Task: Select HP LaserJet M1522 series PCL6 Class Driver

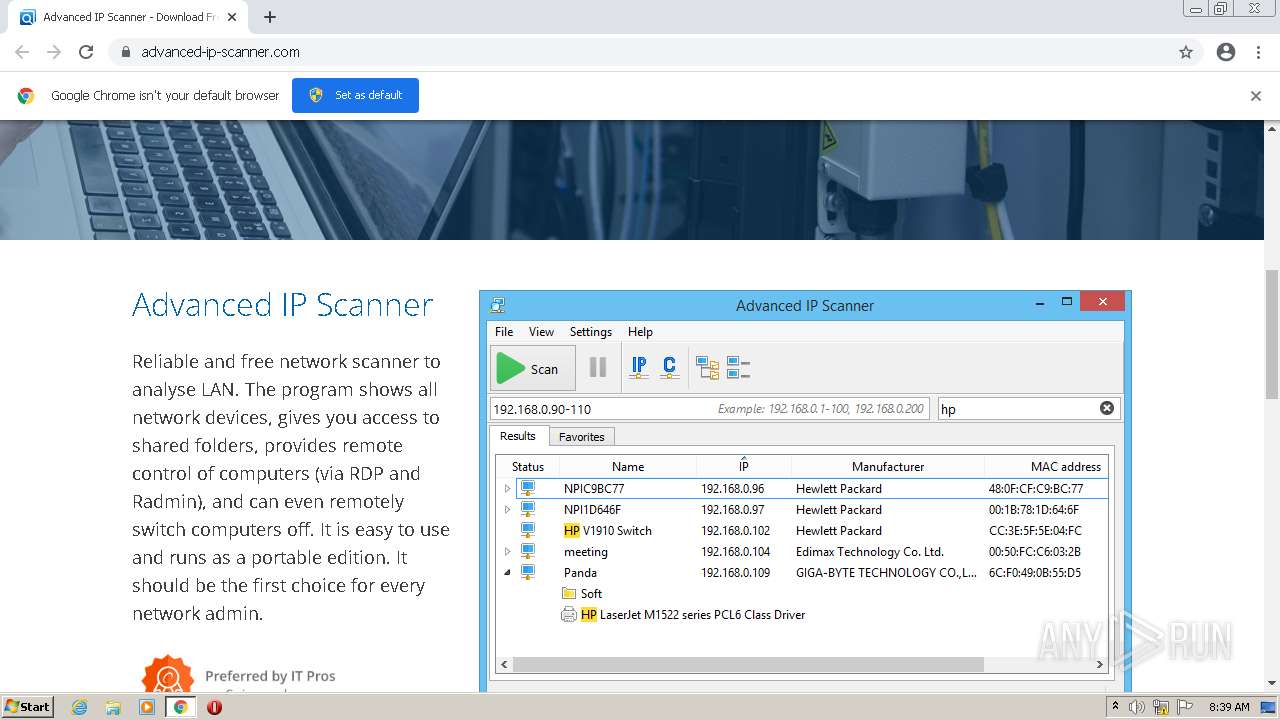Action: (693, 615)
